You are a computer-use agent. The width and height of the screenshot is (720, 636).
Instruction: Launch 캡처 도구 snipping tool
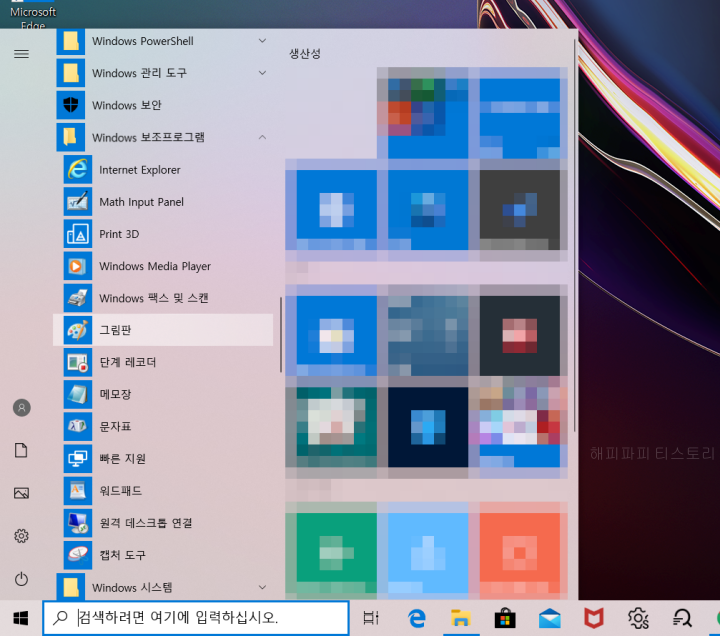(x=163, y=555)
